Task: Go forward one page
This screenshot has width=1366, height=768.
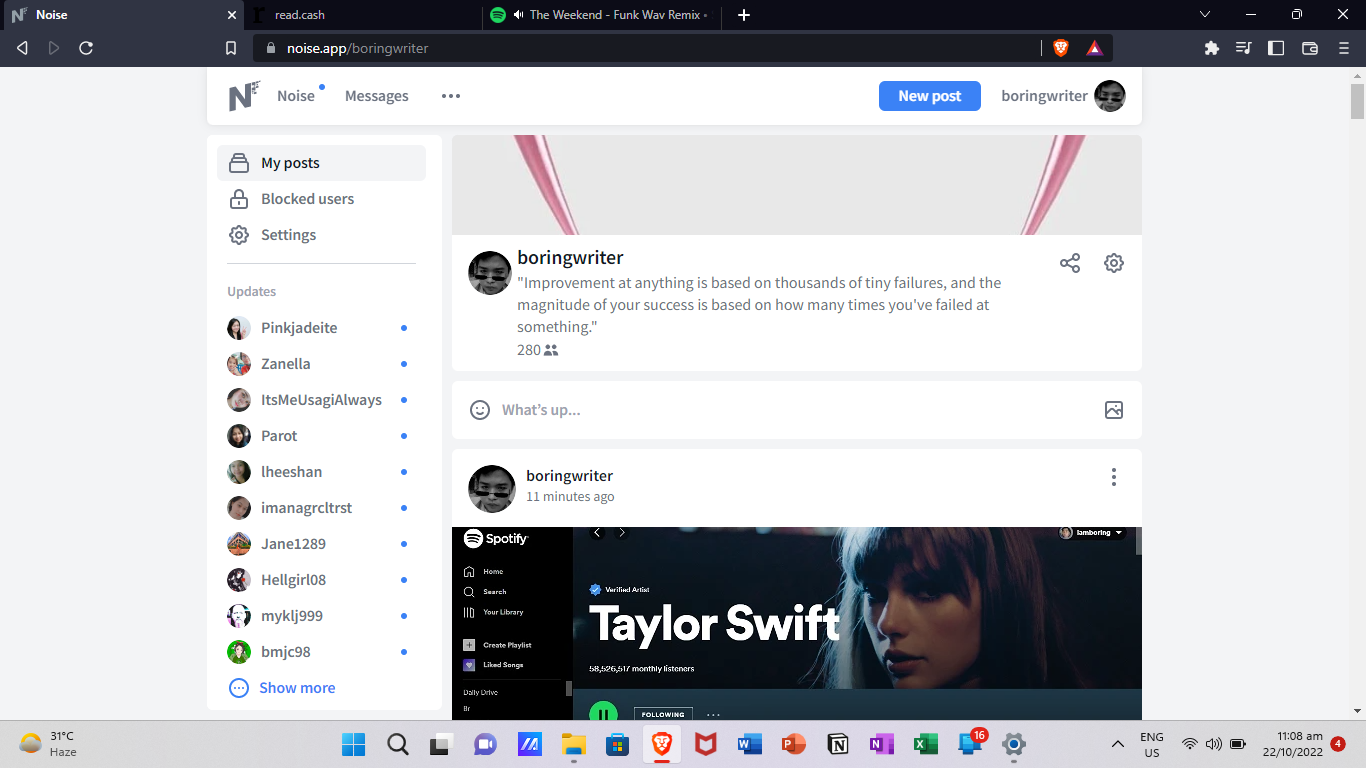Action: point(54,48)
